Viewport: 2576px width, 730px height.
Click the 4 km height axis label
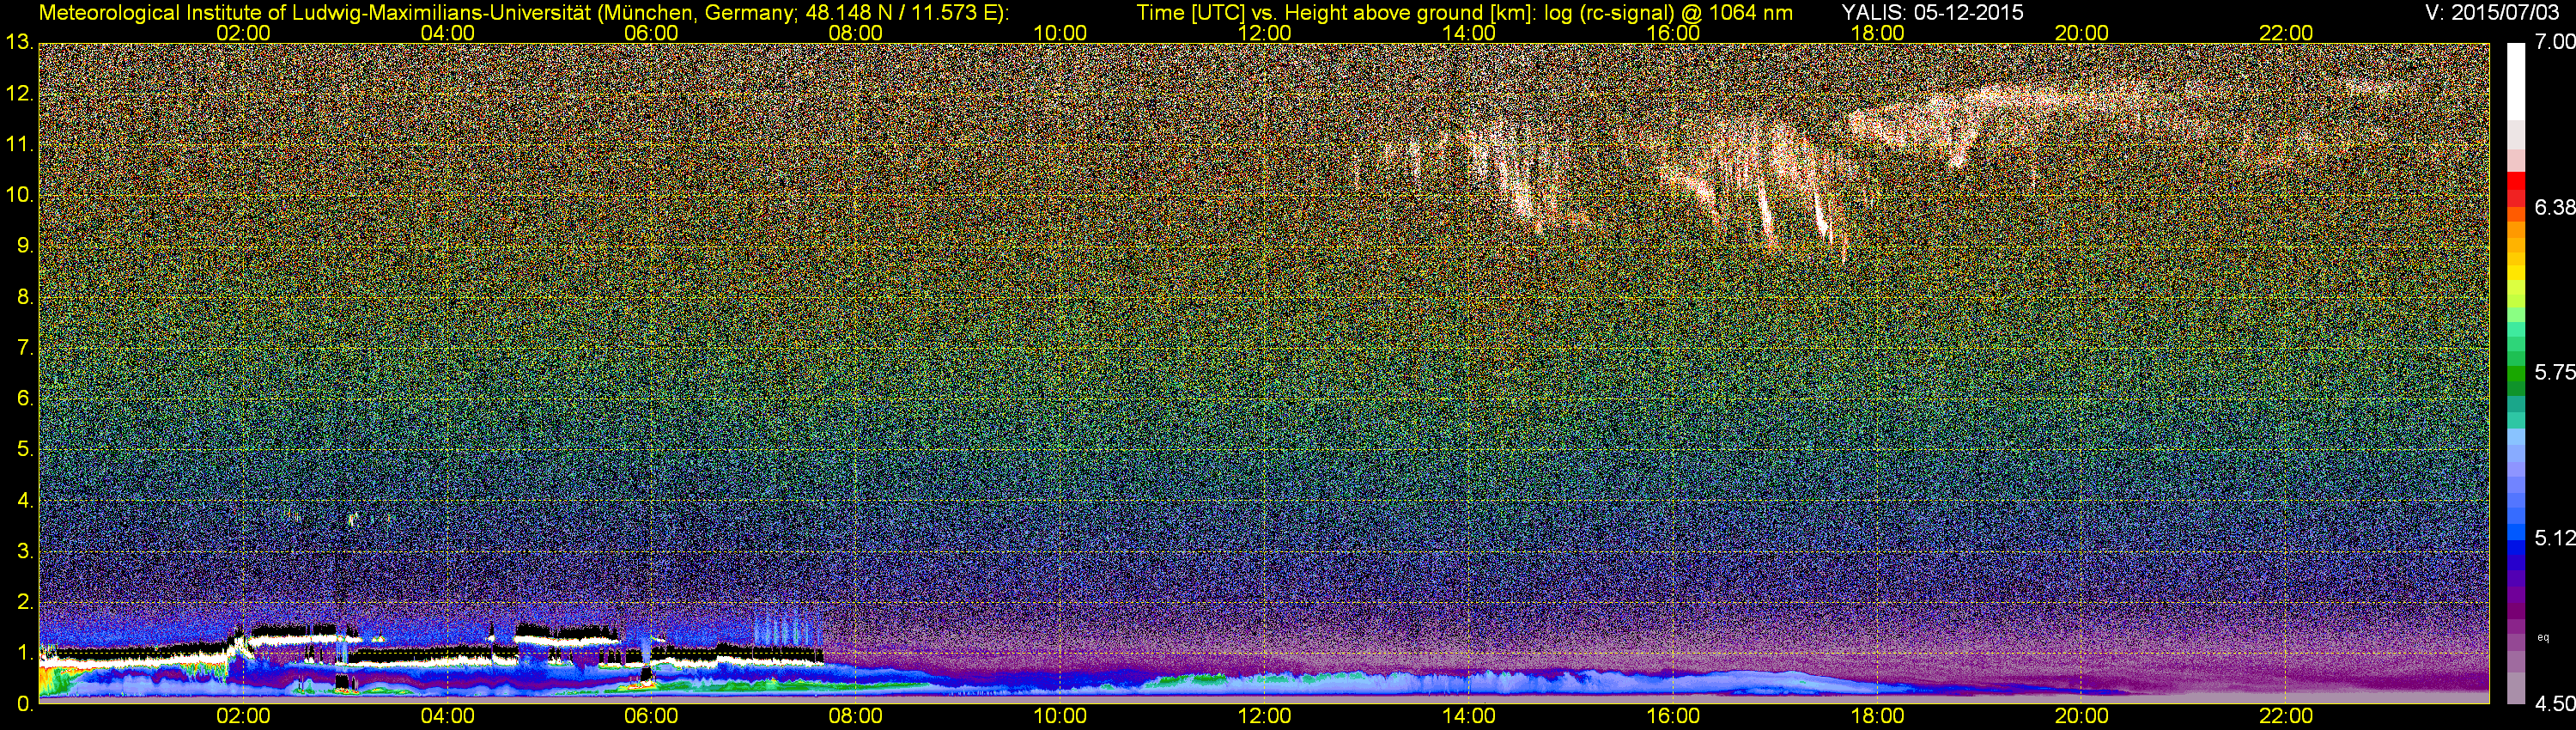[x=24, y=500]
